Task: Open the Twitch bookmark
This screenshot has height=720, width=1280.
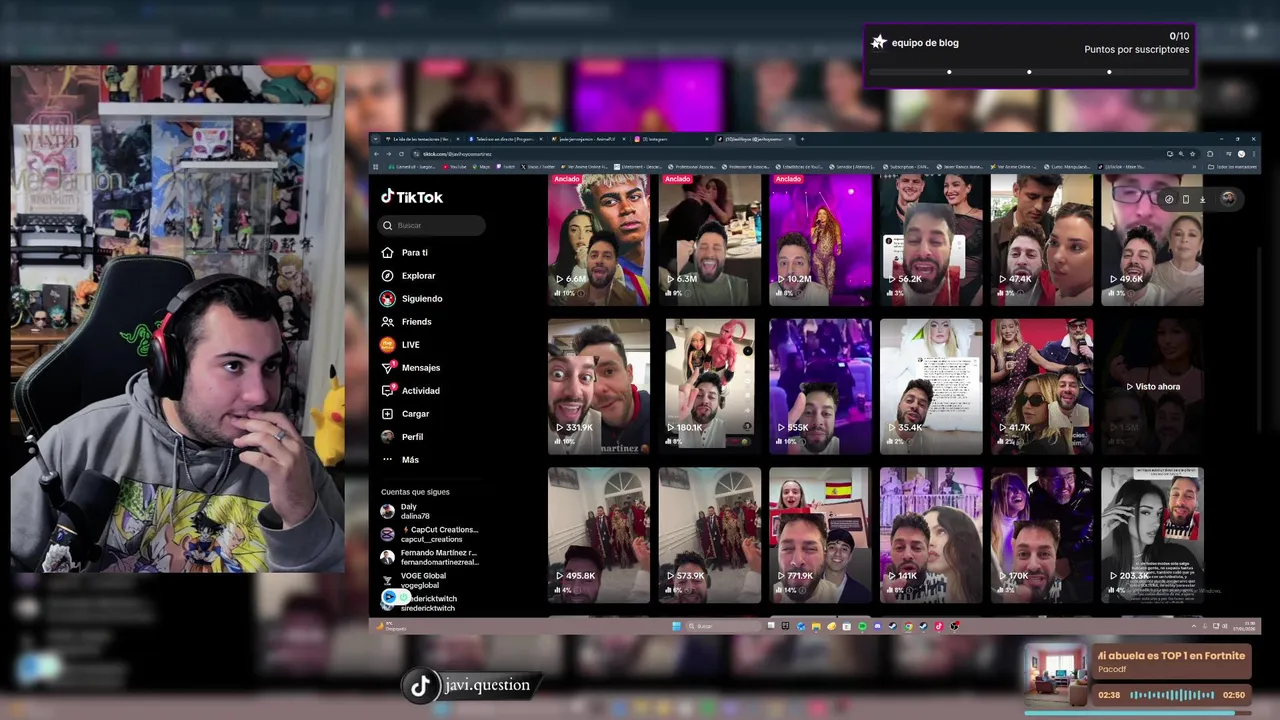Action: pyautogui.click(x=505, y=166)
